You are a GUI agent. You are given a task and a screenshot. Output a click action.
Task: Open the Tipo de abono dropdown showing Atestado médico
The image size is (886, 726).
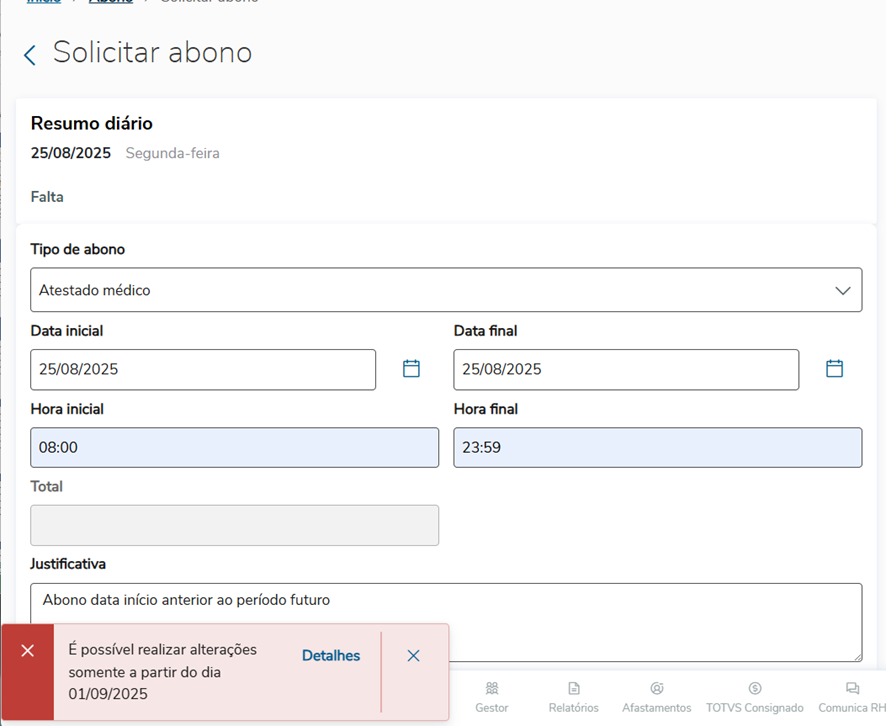point(430,290)
